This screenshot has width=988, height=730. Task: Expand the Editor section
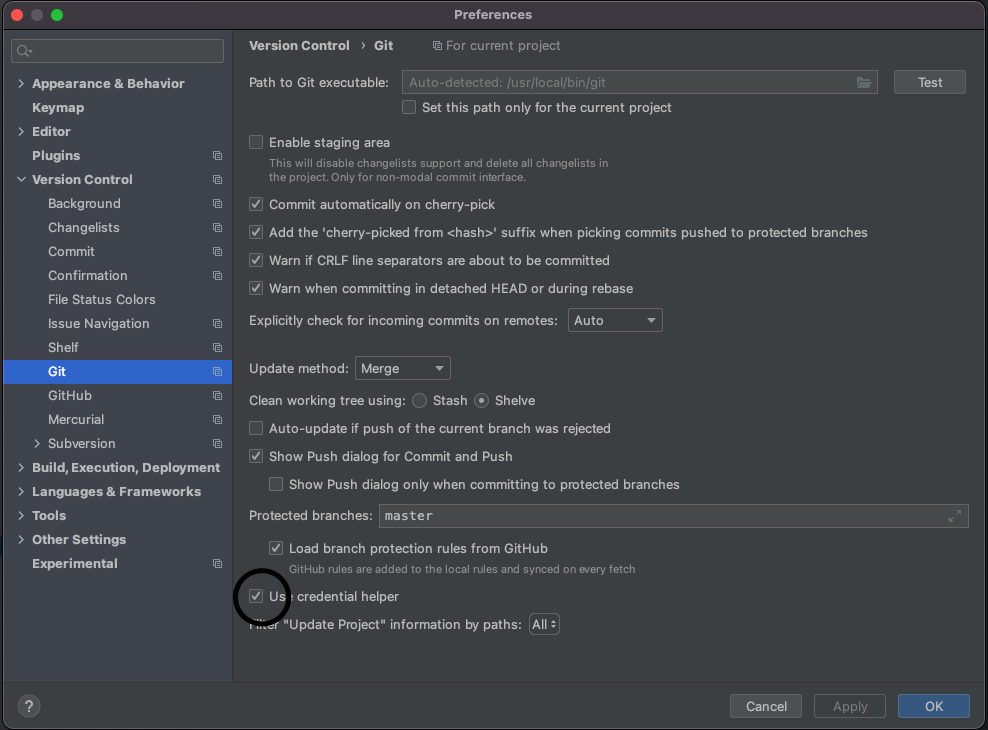pos(21,131)
